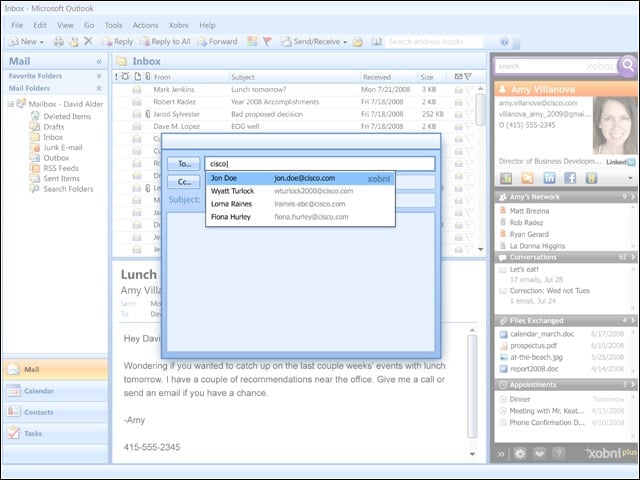Collapse the Mail Folders section
Screen dimensions: 640x480
coord(99,88)
